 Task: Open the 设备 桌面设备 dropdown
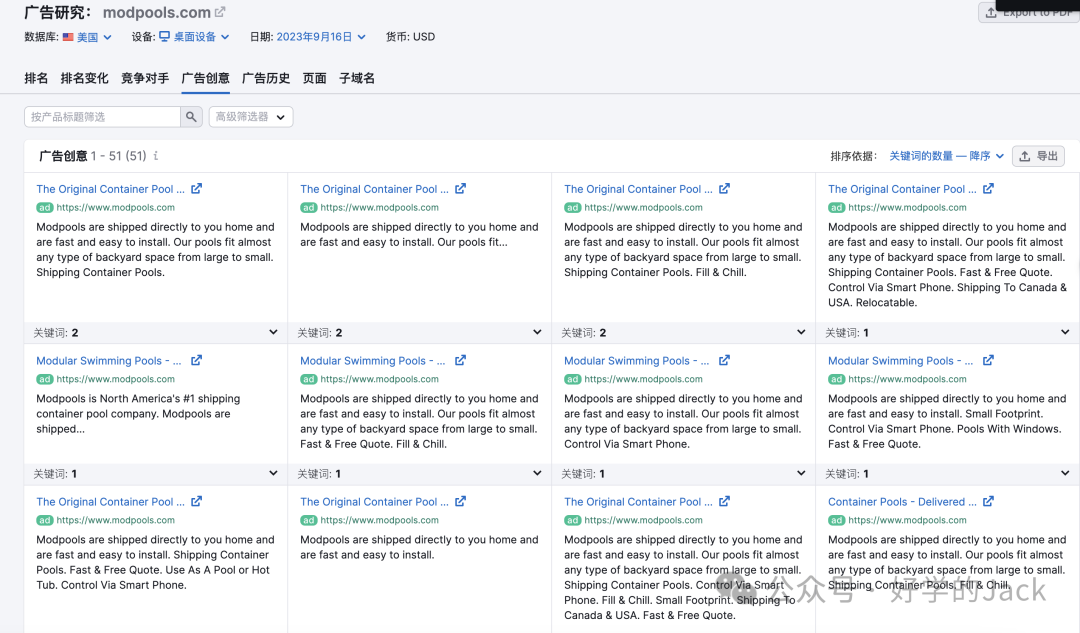coord(194,37)
